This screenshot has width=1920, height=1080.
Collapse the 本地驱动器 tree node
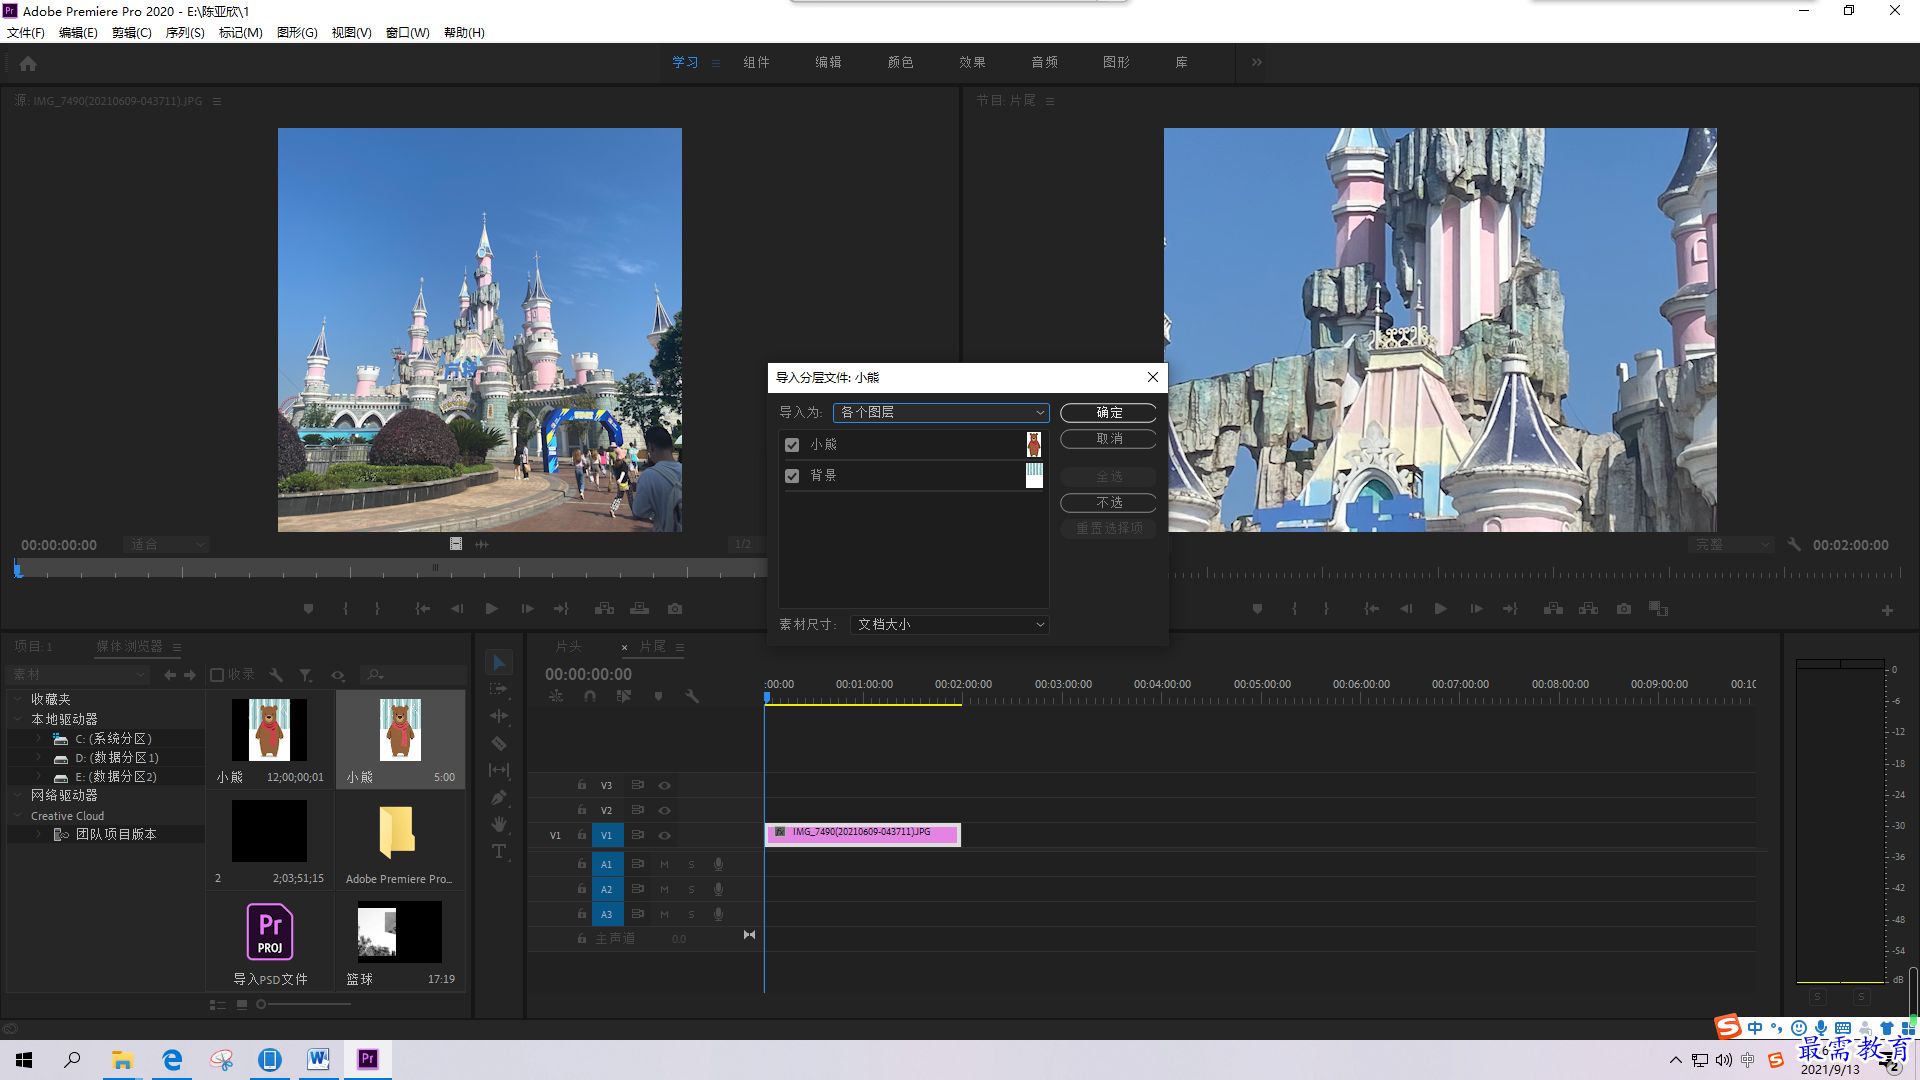pyautogui.click(x=17, y=719)
